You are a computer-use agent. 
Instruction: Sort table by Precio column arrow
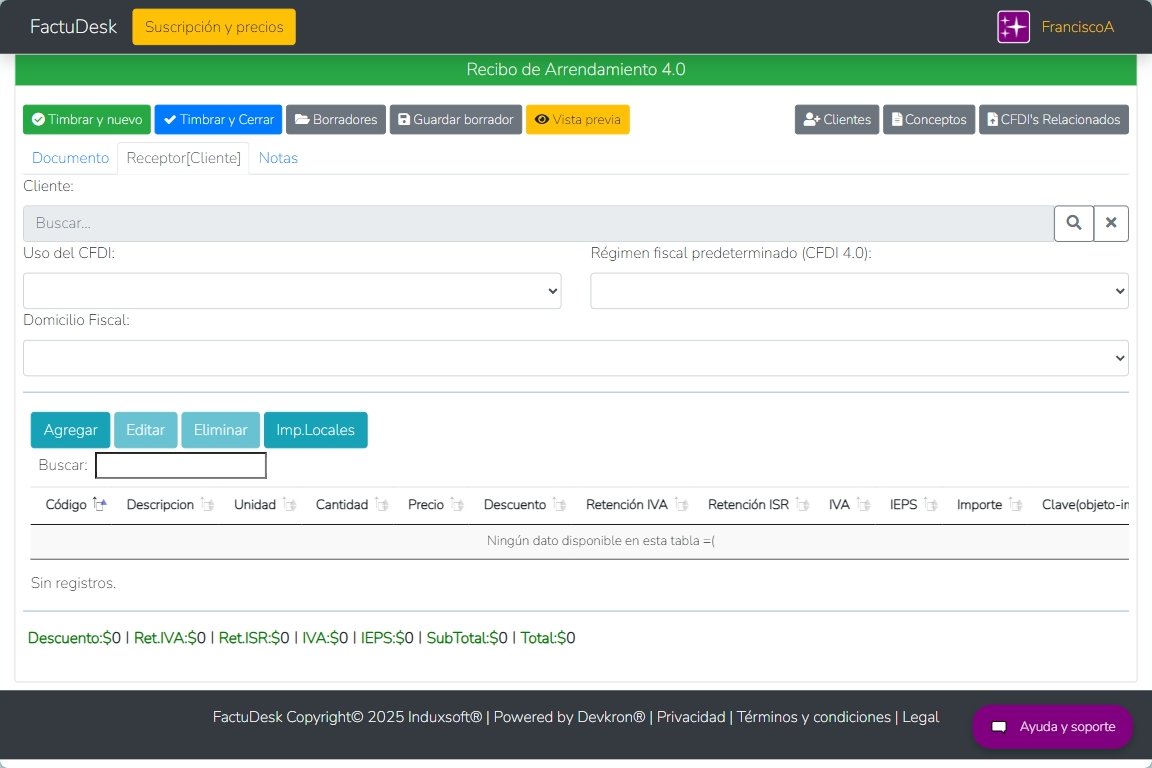click(457, 505)
